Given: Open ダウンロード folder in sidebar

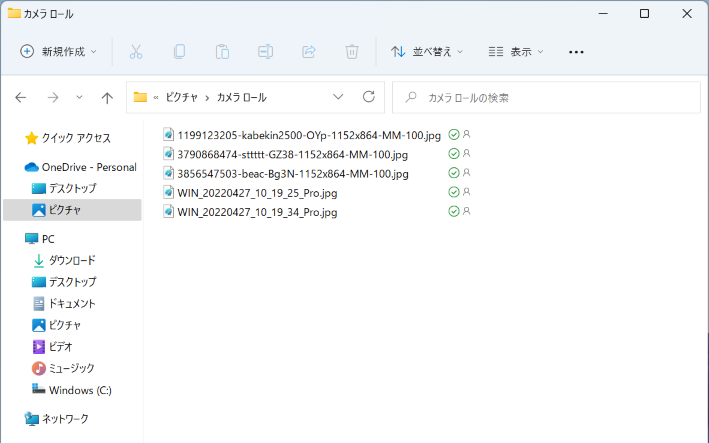Looking at the screenshot, I should 64,260.
